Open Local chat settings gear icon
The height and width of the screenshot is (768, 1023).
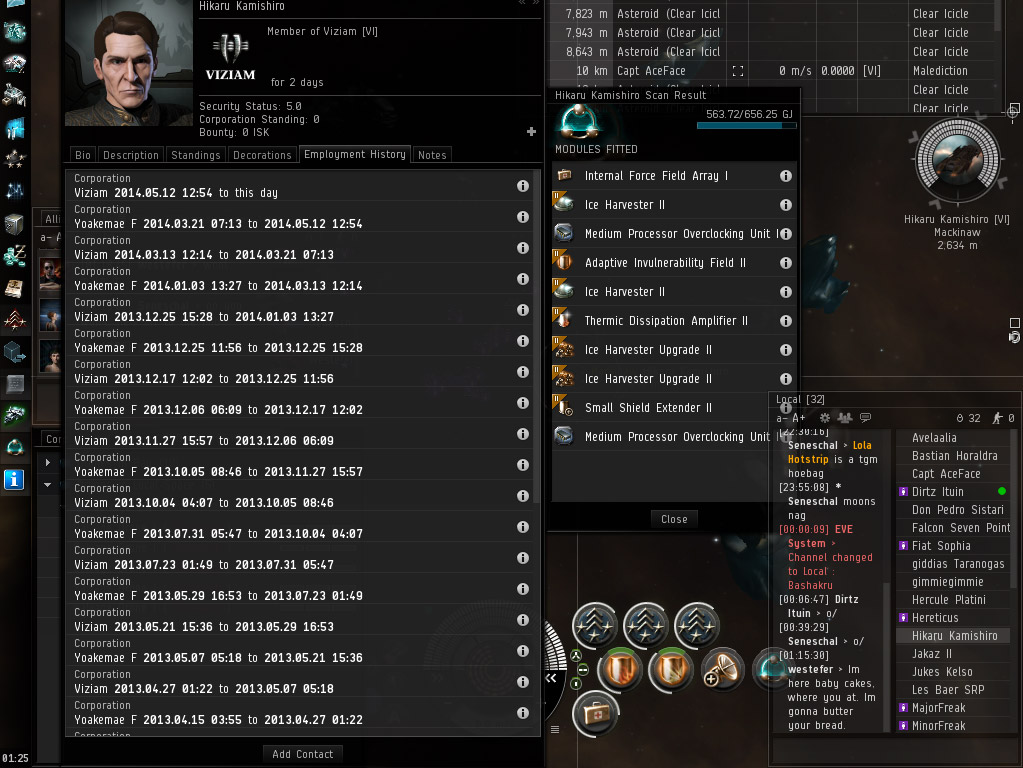point(825,418)
